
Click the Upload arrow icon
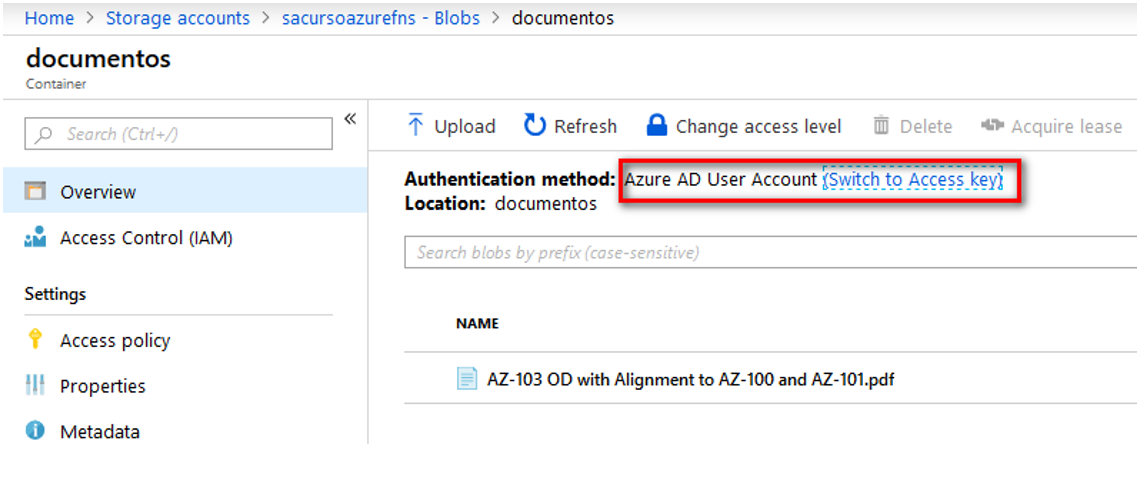click(x=416, y=125)
